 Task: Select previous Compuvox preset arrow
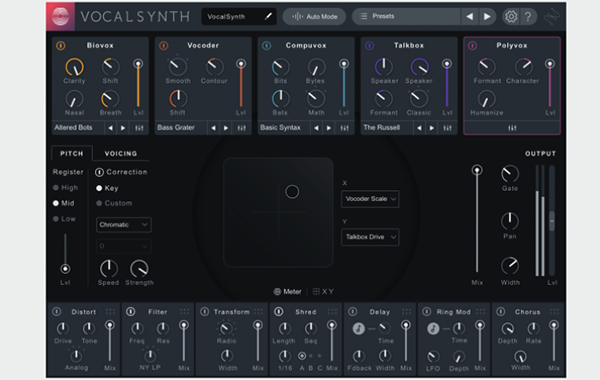[316, 128]
